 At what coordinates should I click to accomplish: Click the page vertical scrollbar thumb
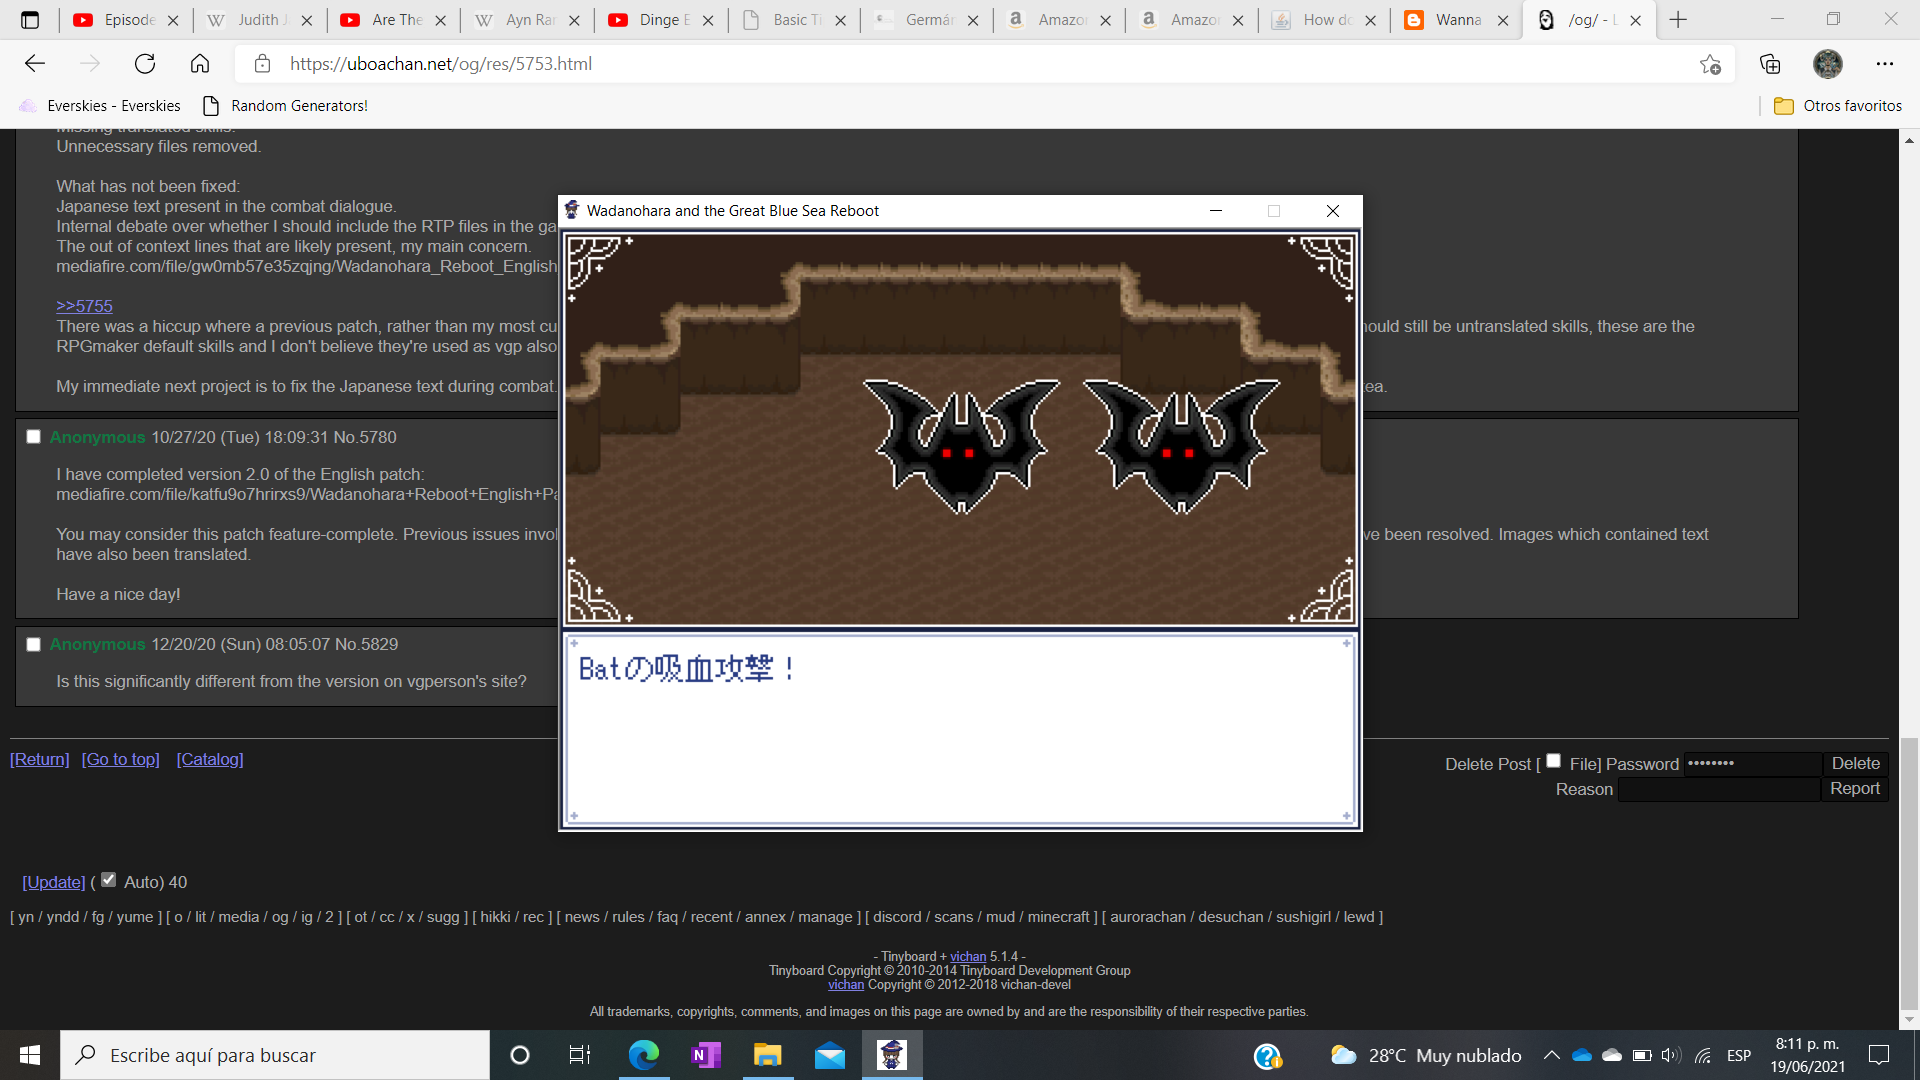[1909, 875]
